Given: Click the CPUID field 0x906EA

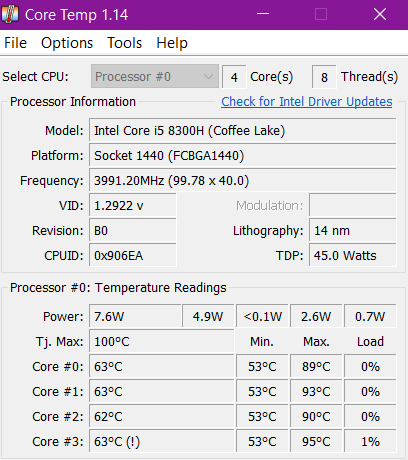Looking at the screenshot, I should coord(133,256).
